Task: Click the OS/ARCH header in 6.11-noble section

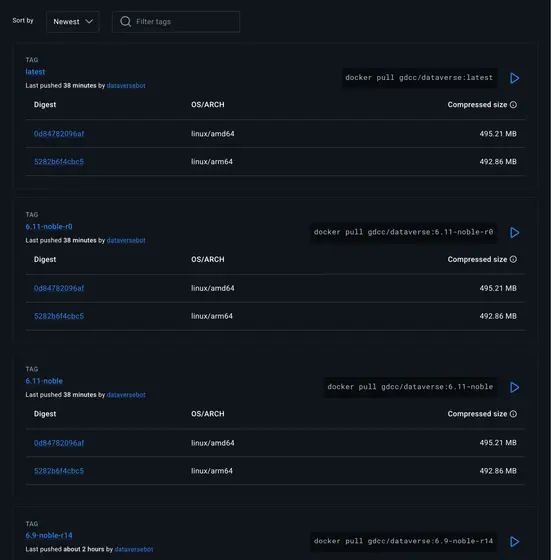Action: tap(208, 414)
